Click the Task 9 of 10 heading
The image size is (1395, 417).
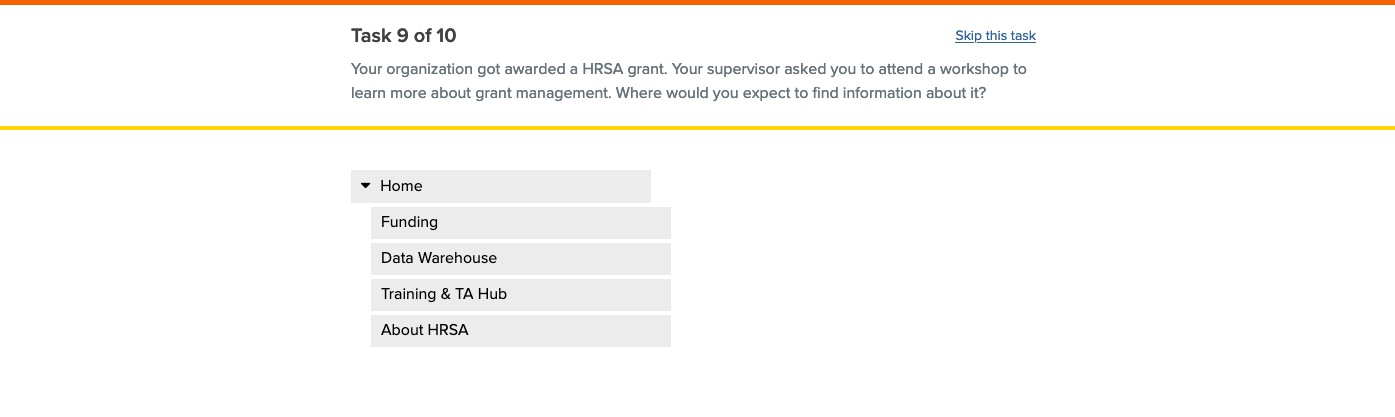click(x=403, y=36)
